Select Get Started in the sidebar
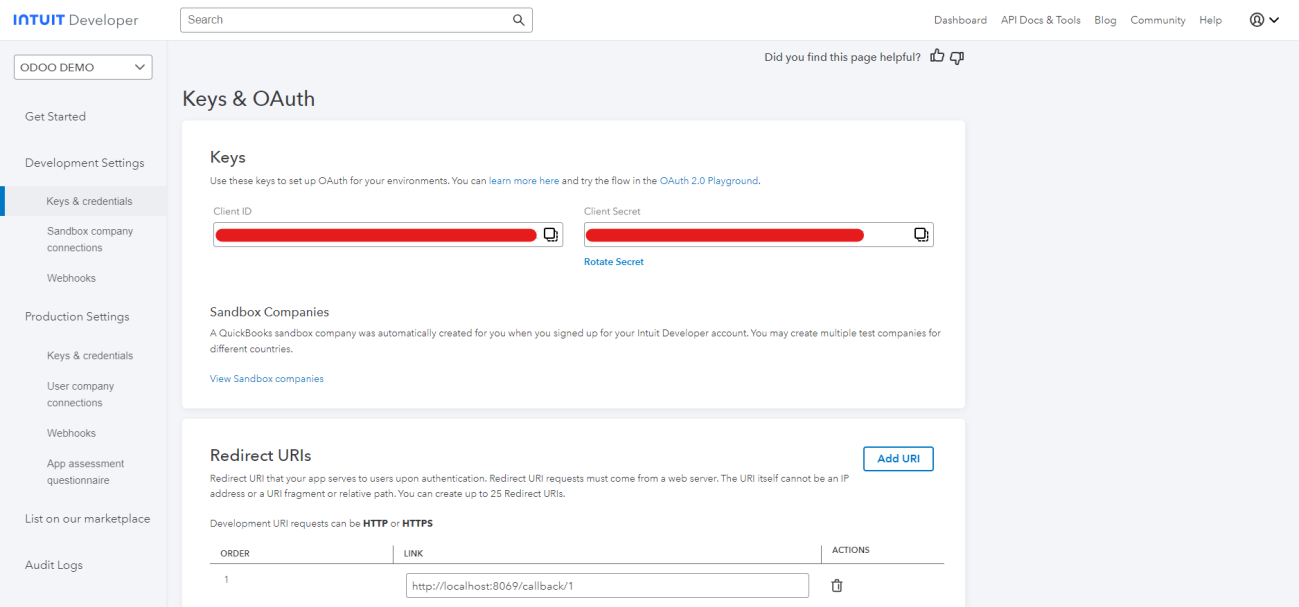 55,117
